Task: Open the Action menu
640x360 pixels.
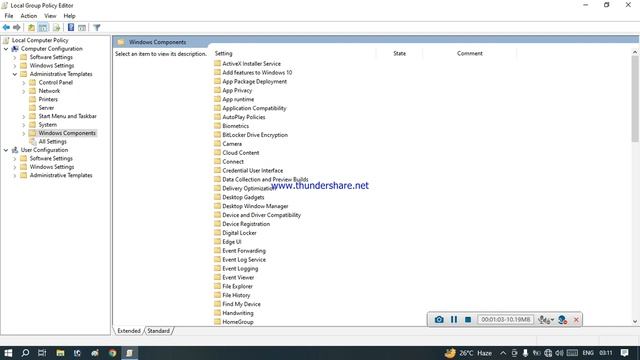Action: coord(29,16)
